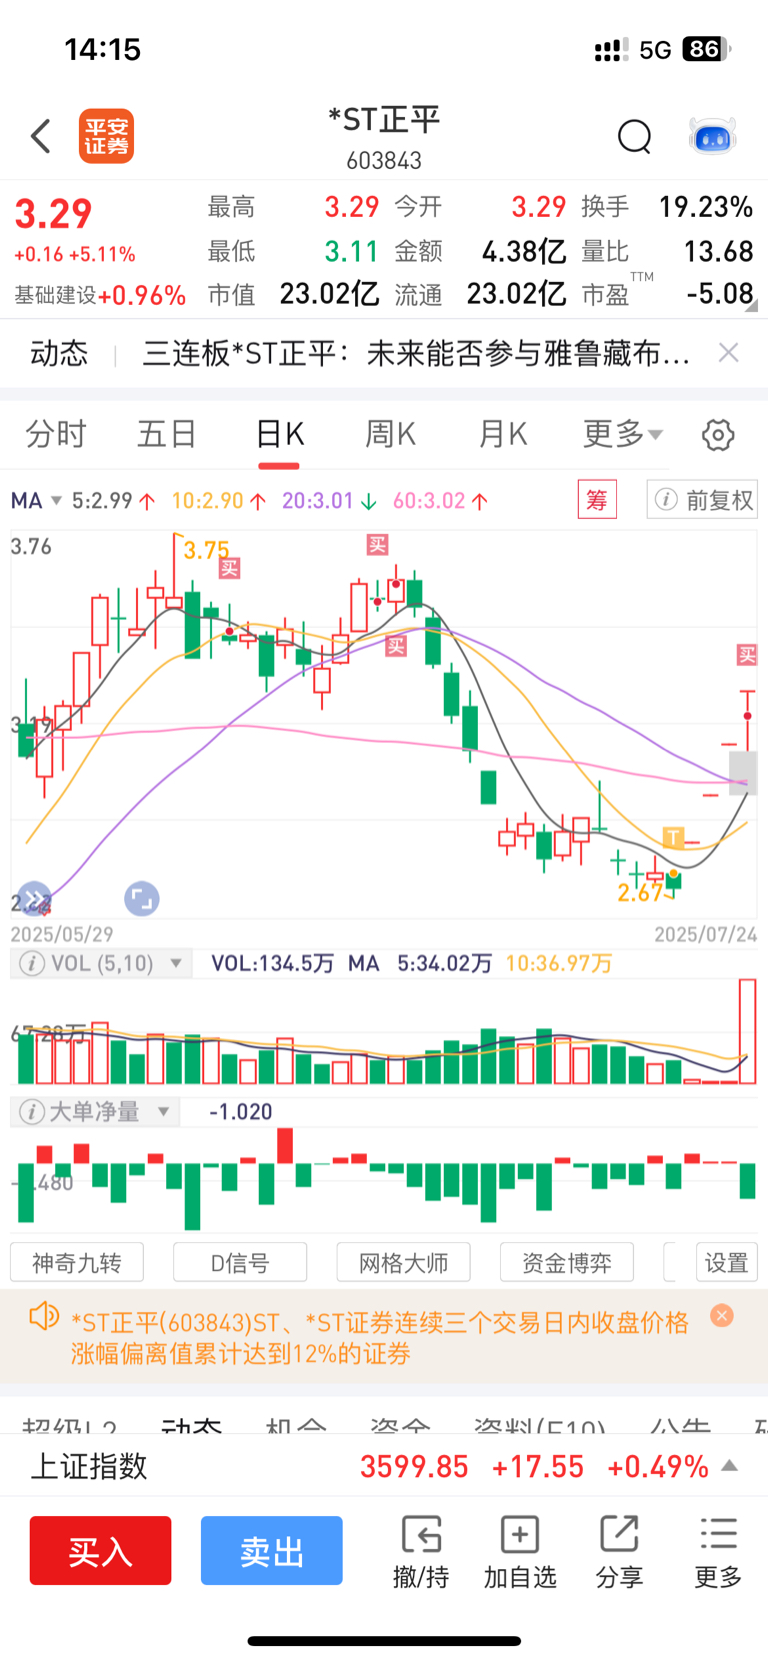Open the 大单净量 indicator dropdown

click(x=164, y=1111)
